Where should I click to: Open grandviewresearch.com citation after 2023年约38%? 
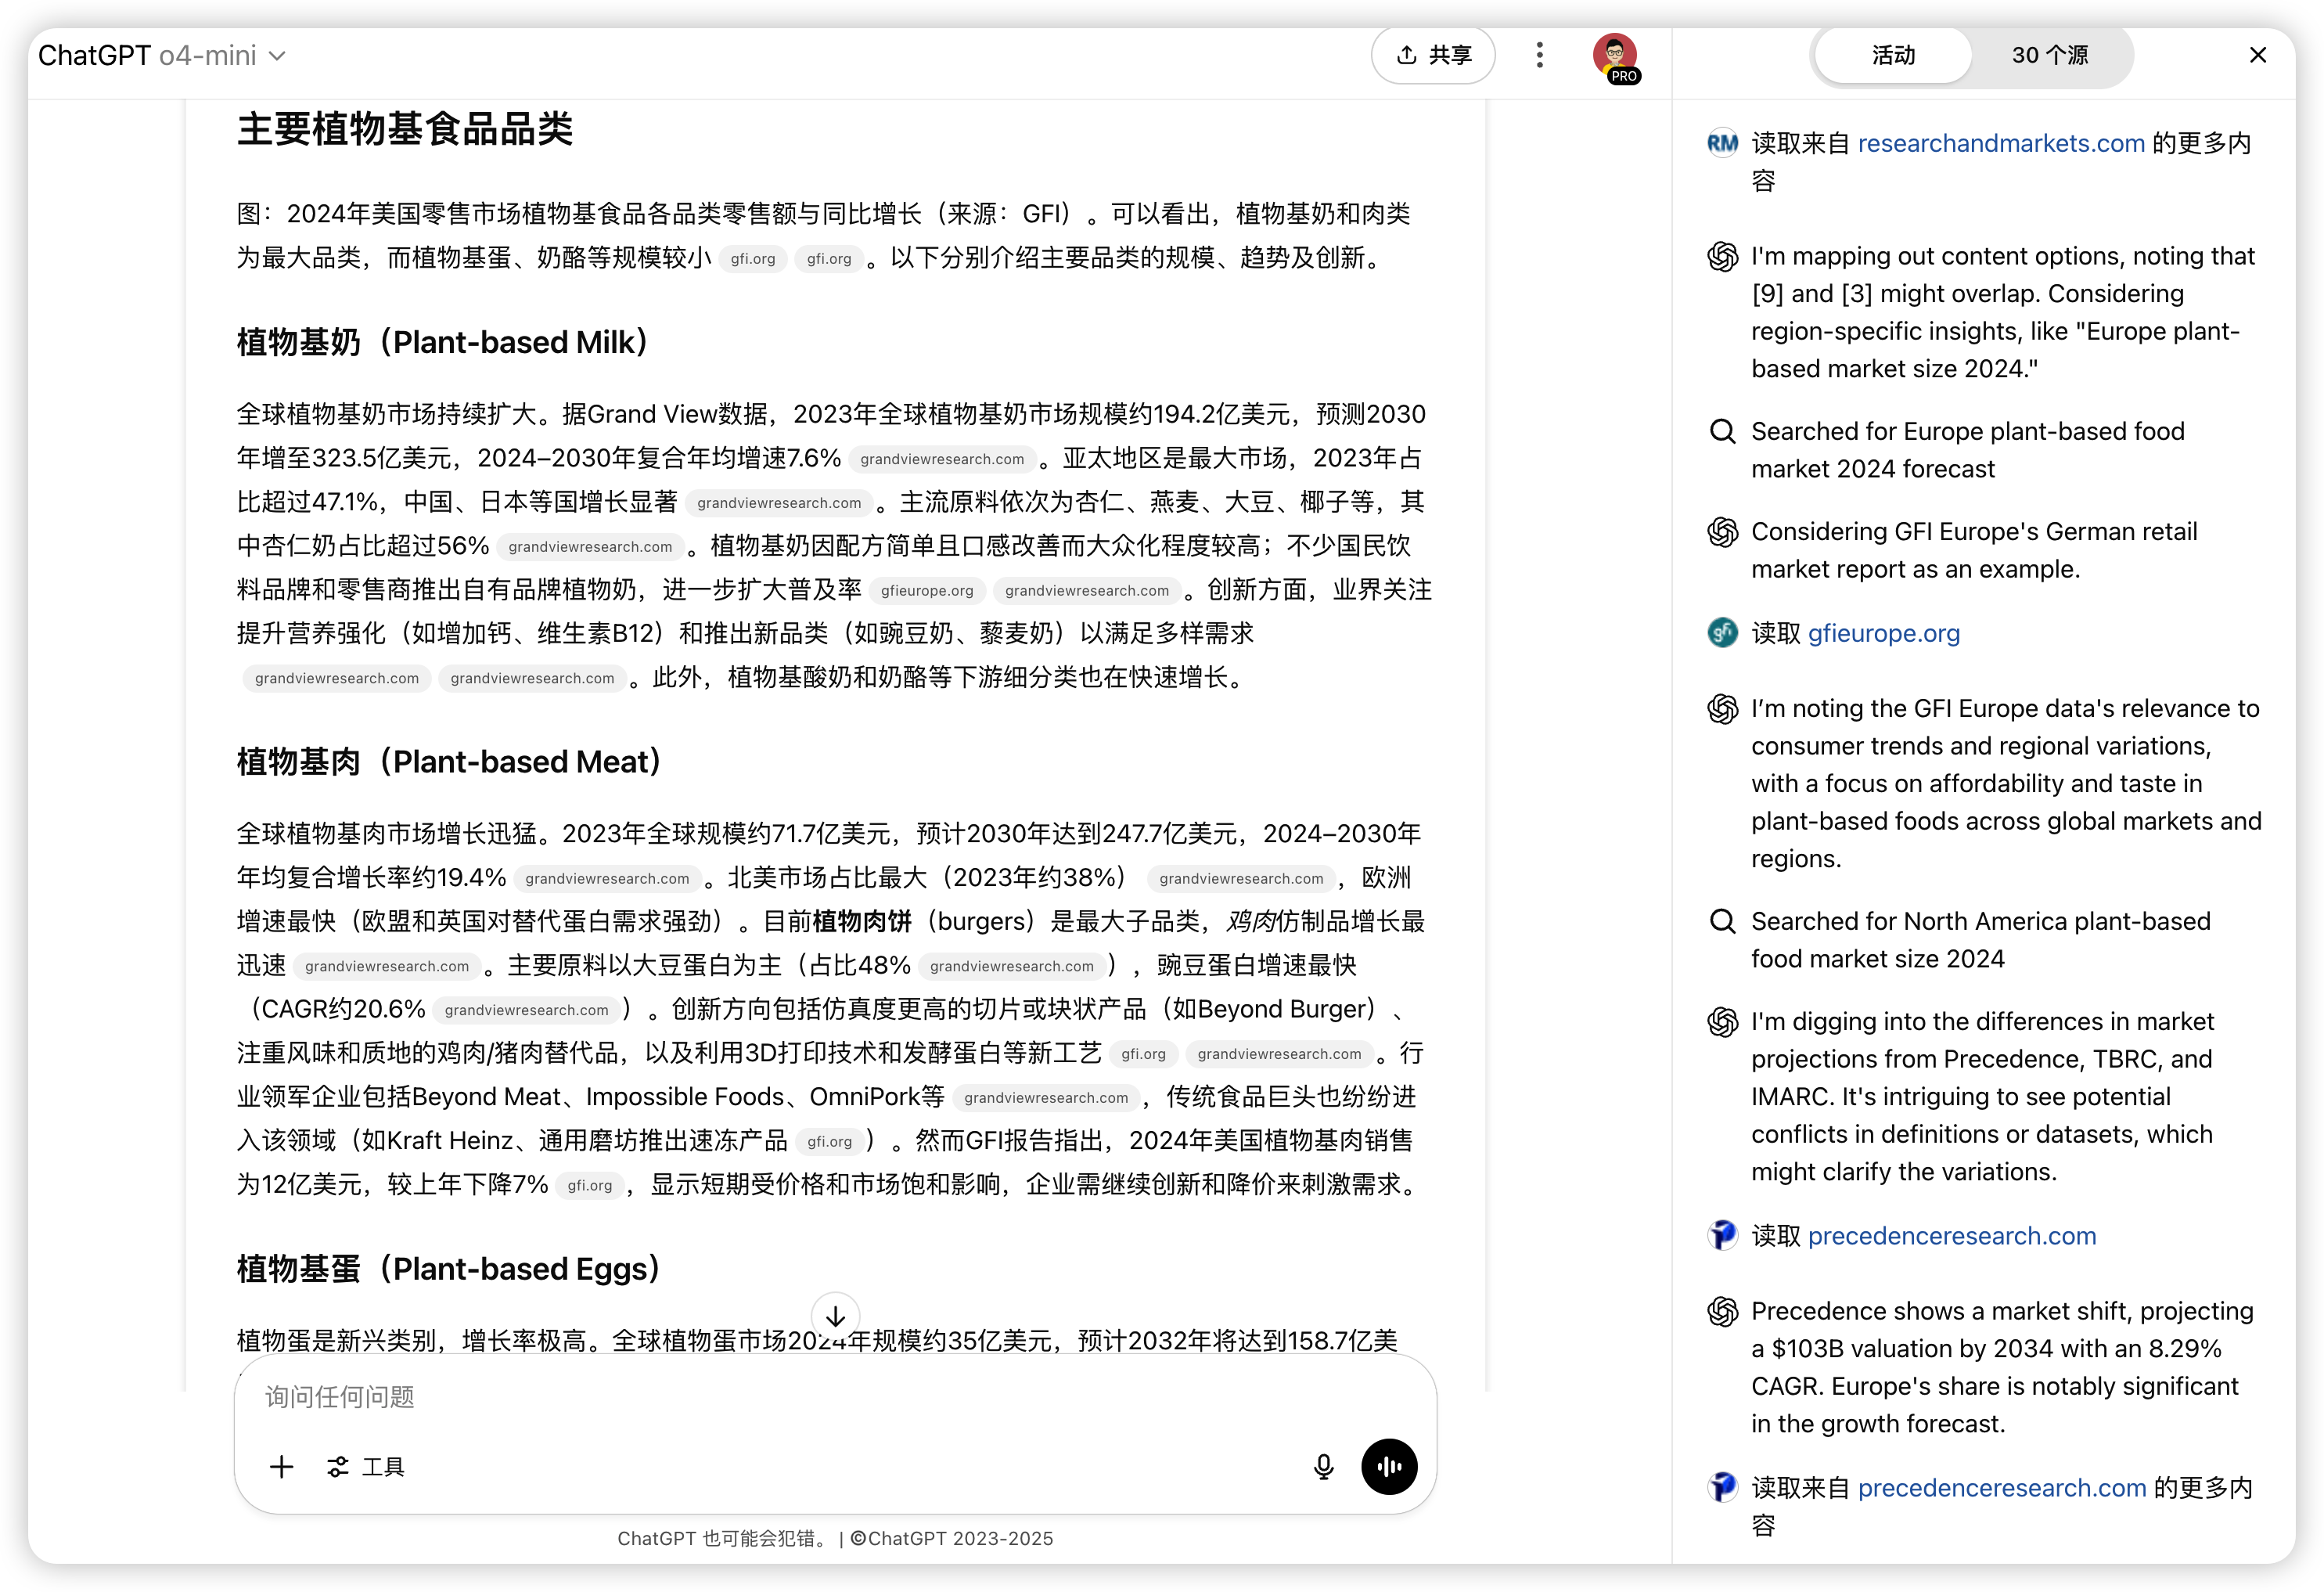click(1241, 879)
